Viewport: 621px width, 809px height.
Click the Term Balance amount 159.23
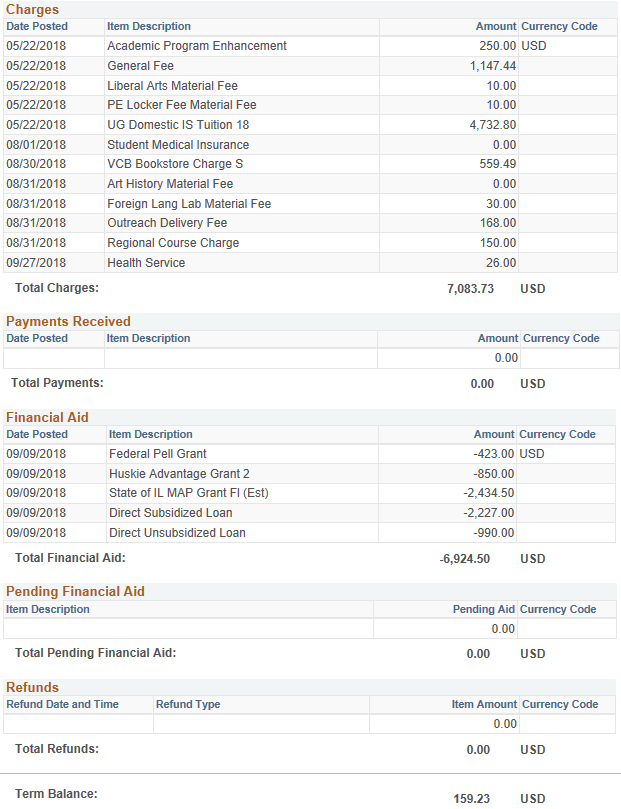(472, 799)
